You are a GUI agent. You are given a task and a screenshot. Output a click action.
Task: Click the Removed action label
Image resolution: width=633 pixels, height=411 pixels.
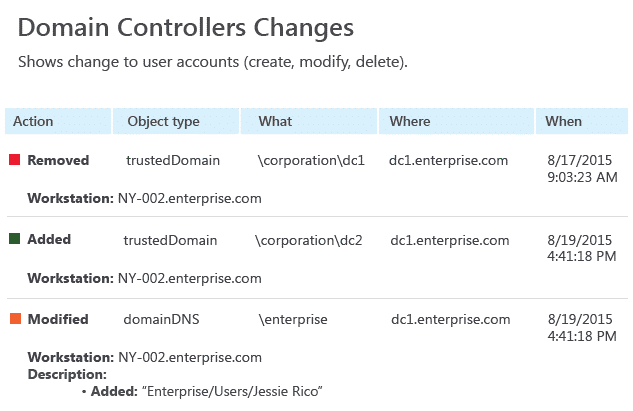[x=58, y=160]
